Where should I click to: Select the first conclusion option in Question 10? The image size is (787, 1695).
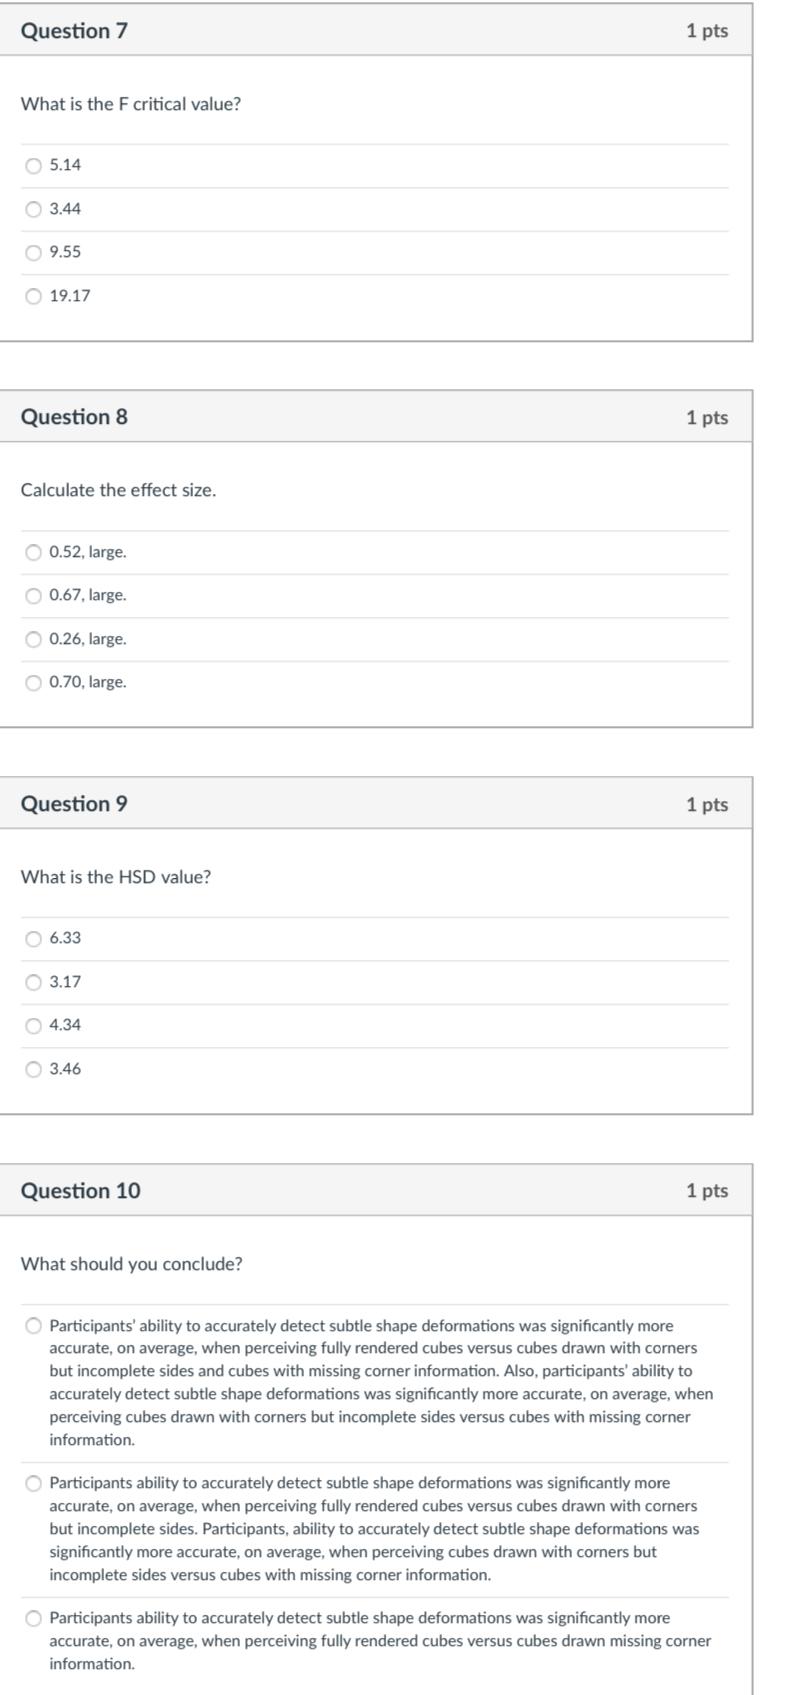(33, 1323)
